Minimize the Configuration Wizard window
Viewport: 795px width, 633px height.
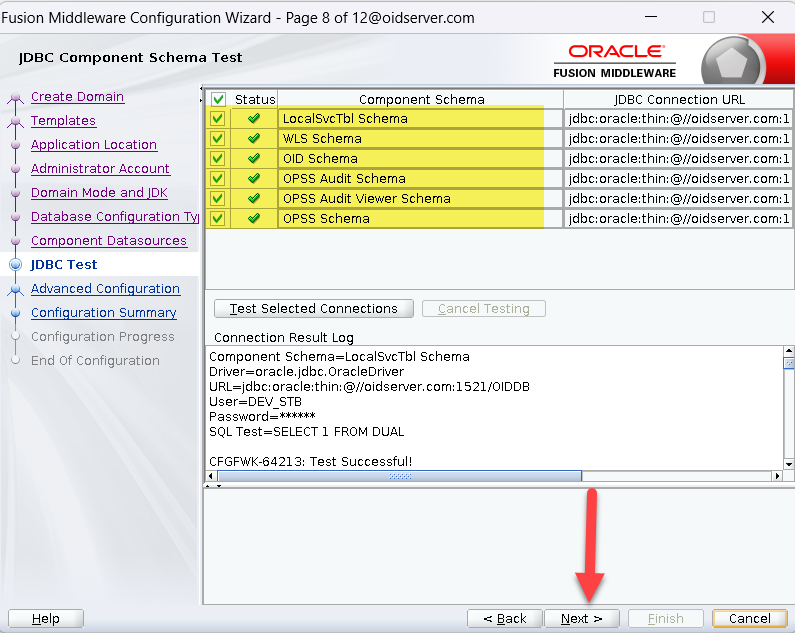[x=651, y=17]
